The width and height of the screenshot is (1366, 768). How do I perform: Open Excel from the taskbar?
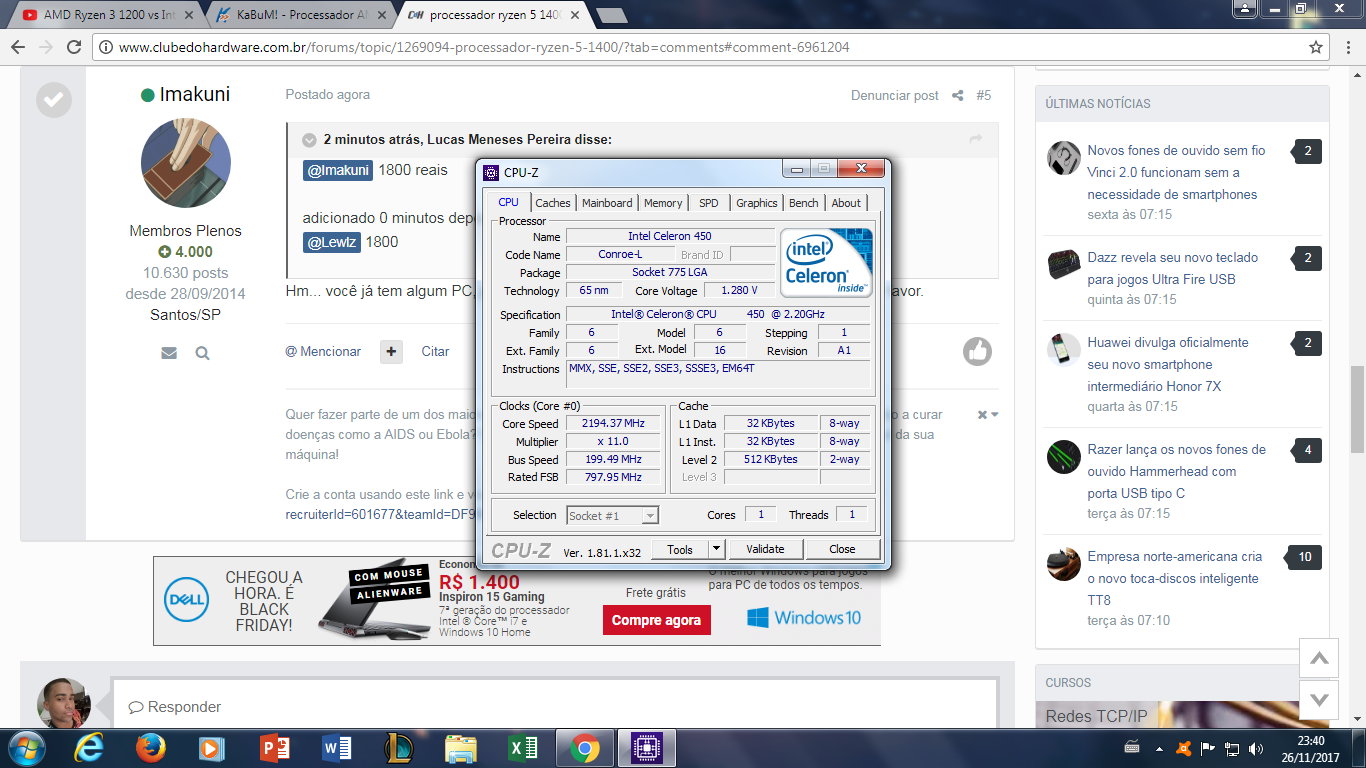(522, 748)
